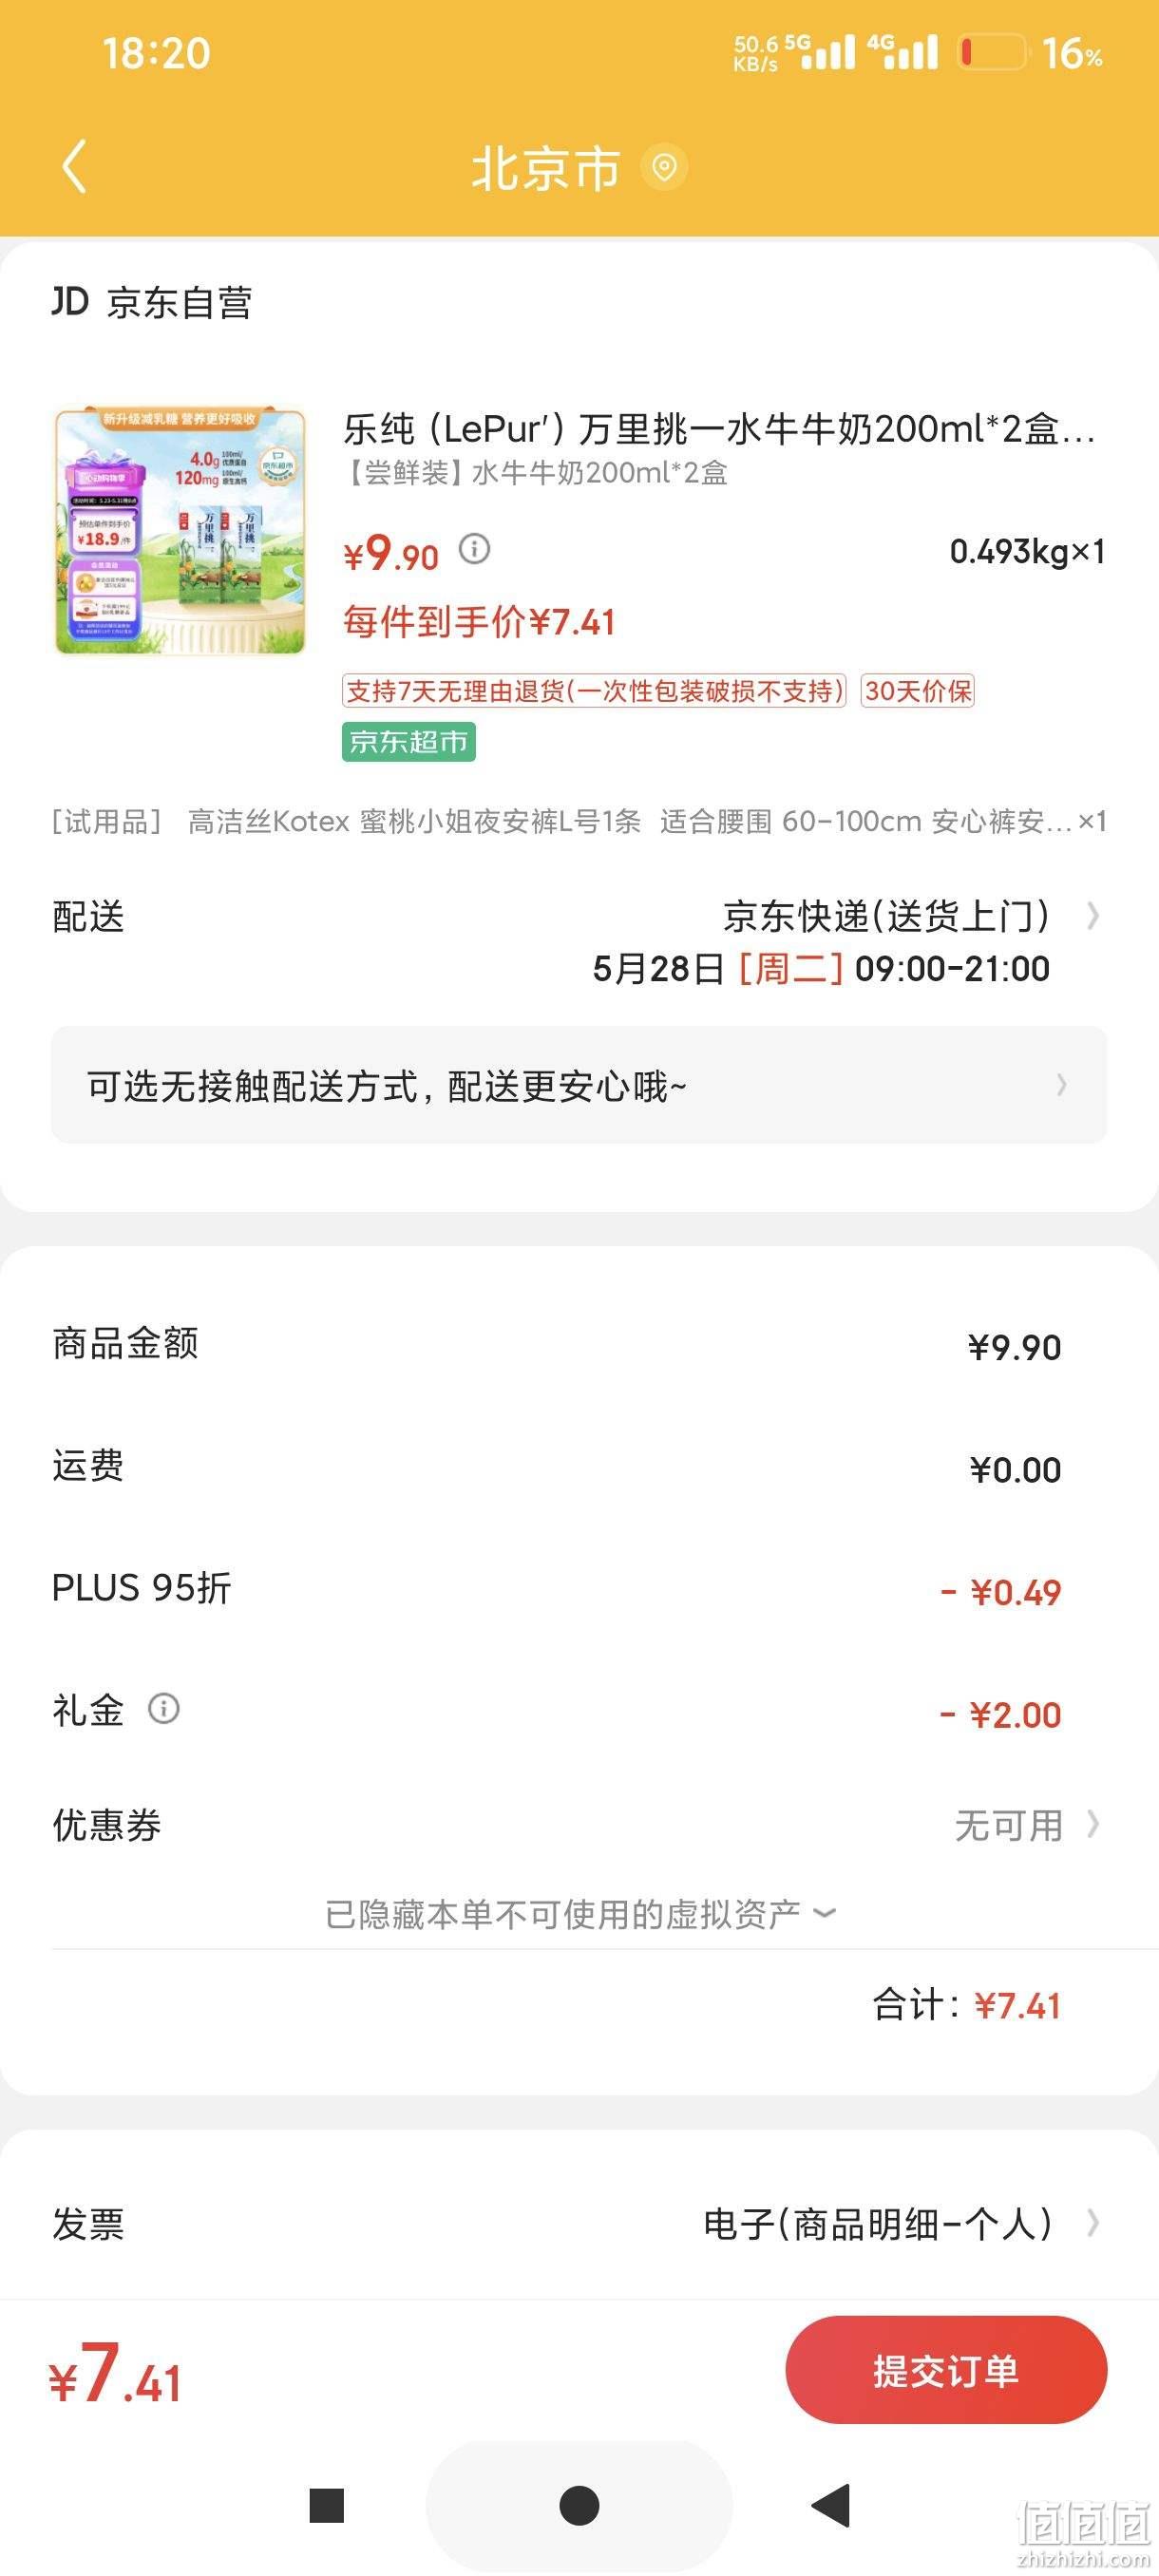
Task: Tap the Kotex trial product gift line
Action: [x=579, y=822]
